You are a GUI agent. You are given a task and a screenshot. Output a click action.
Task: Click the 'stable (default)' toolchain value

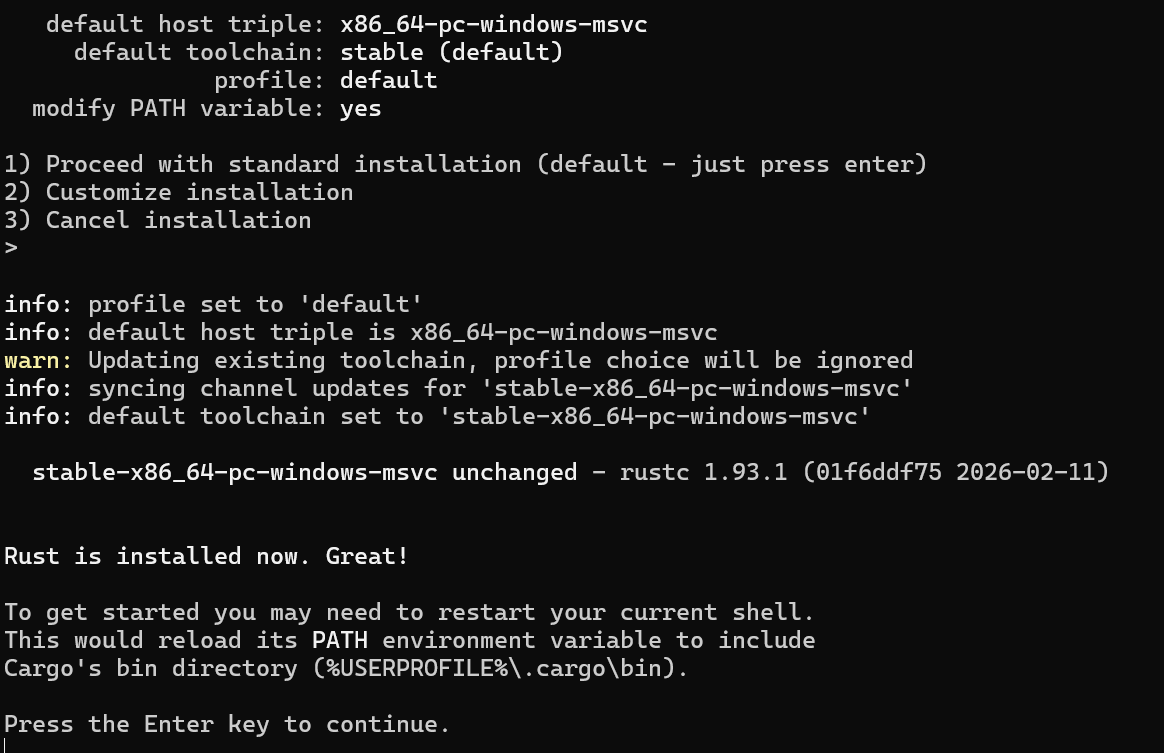pyautogui.click(x=451, y=52)
